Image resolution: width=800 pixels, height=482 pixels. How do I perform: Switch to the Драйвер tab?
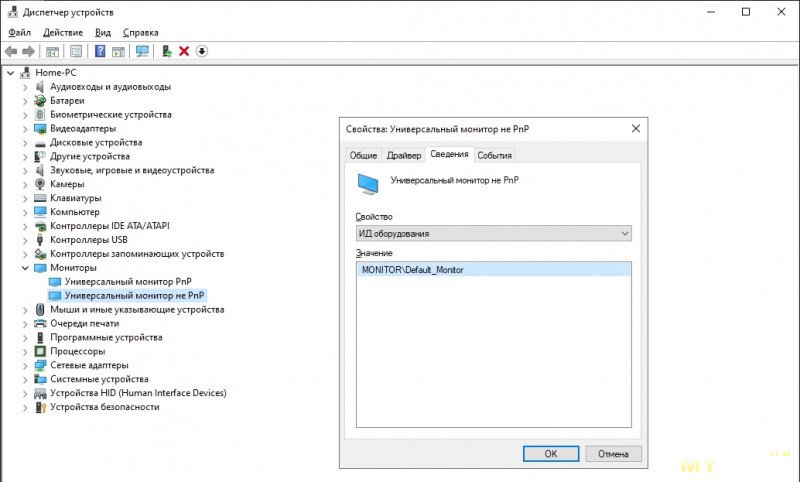pyautogui.click(x=404, y=156)
